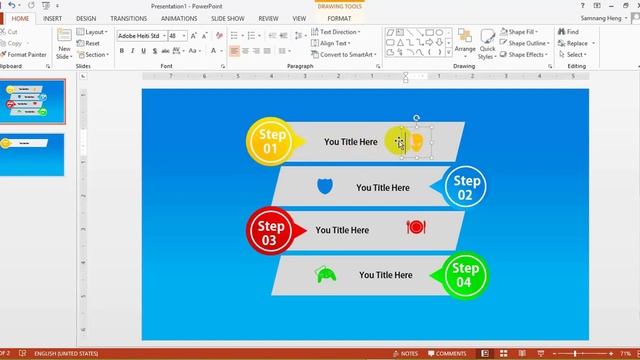Open the VIEW tab

(299, 18)
